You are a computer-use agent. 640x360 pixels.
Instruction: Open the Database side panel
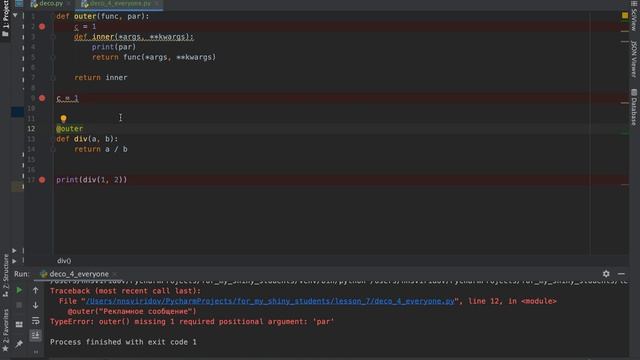(x=633, y=107)
